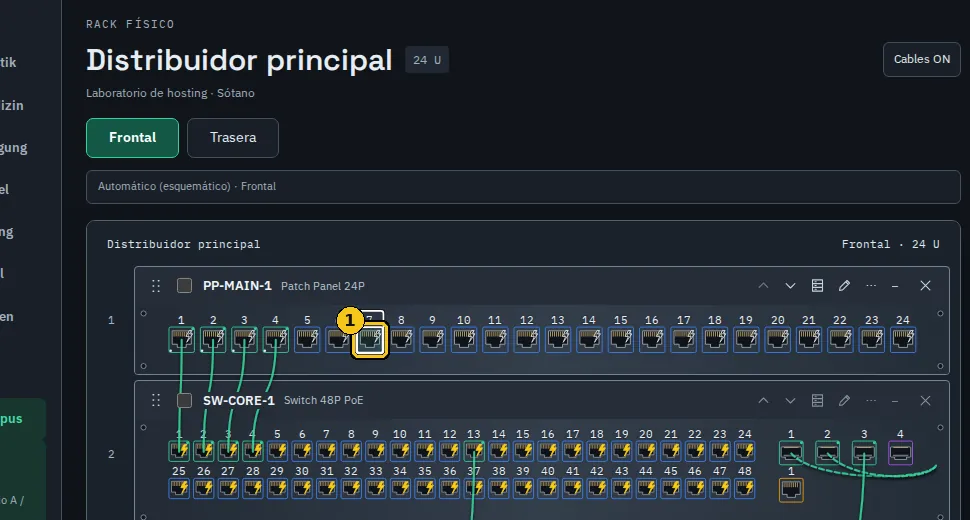The width and height of the screenshot is (970, 520).
Task: Select SW-CORE-1 PoE port 37
Action: [474, 488]
